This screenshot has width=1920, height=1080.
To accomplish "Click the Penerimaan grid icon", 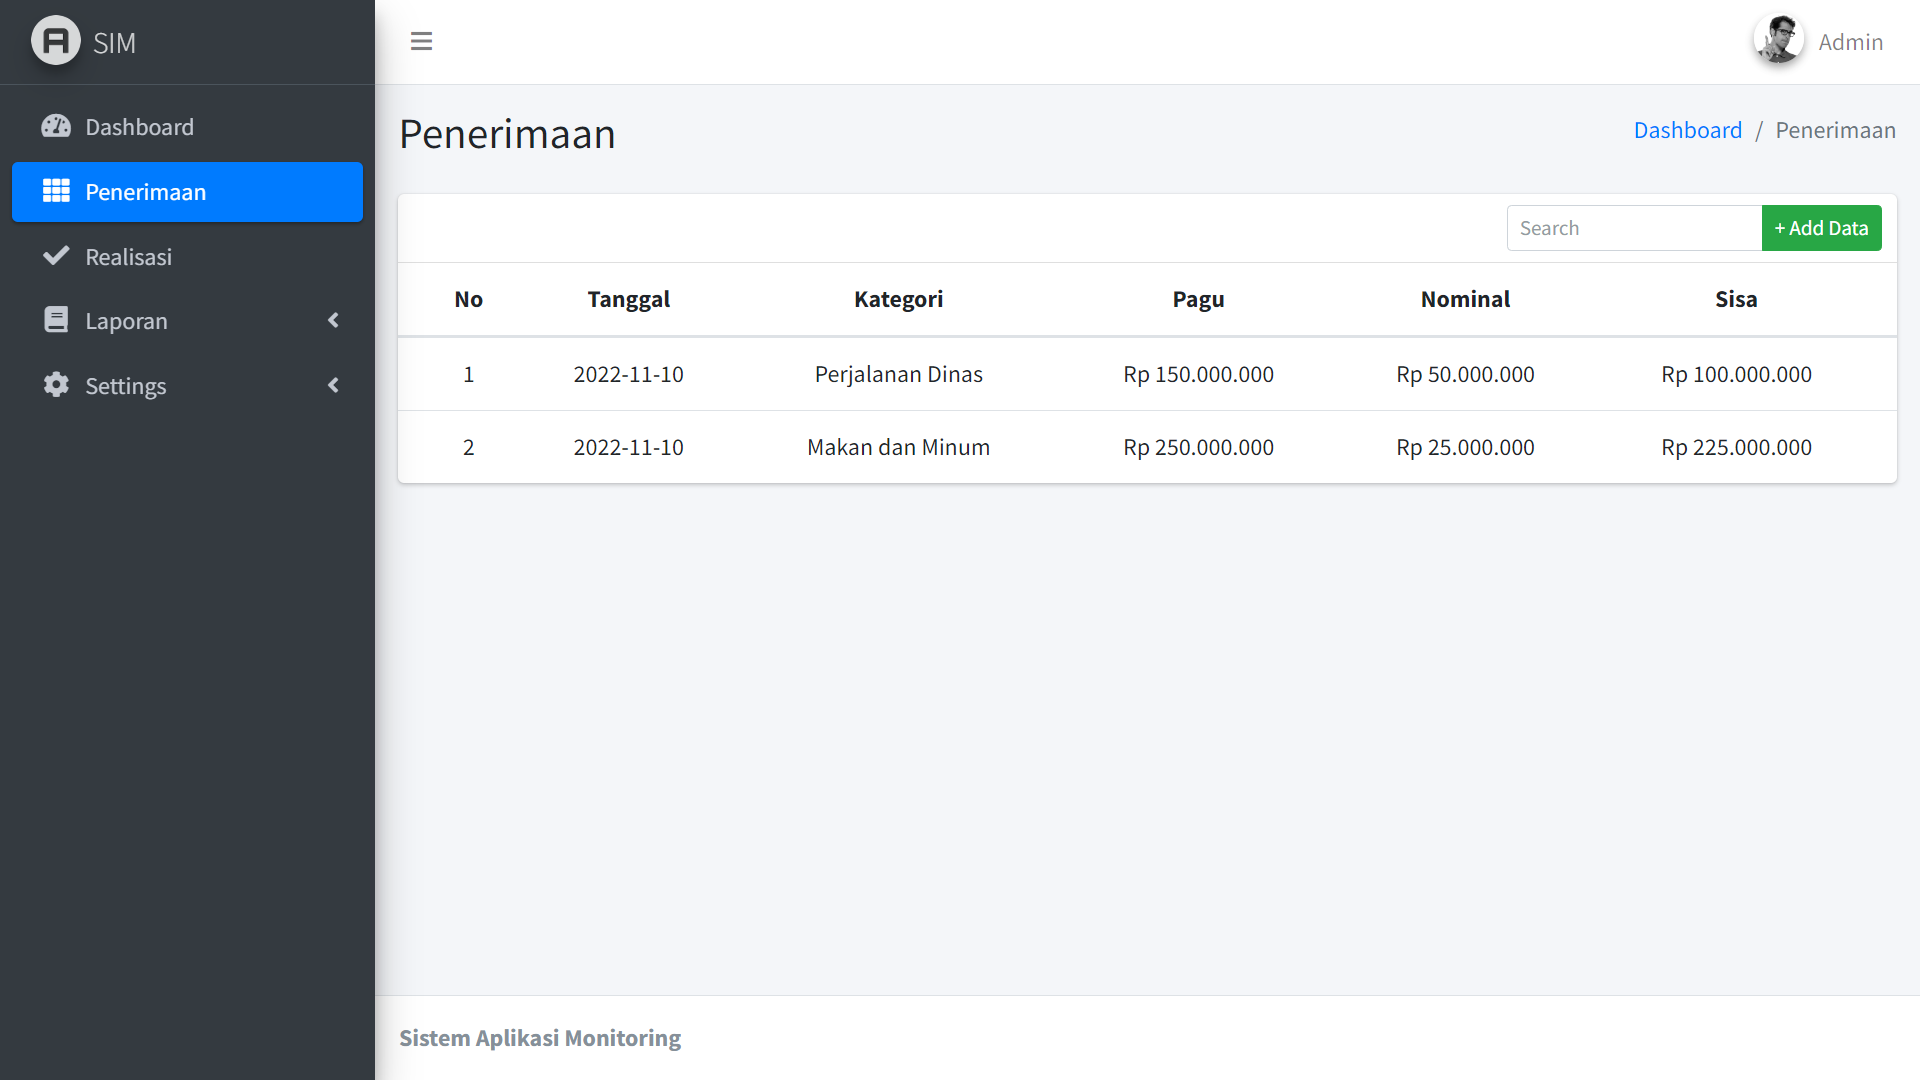I will click(x=56, y=191).
